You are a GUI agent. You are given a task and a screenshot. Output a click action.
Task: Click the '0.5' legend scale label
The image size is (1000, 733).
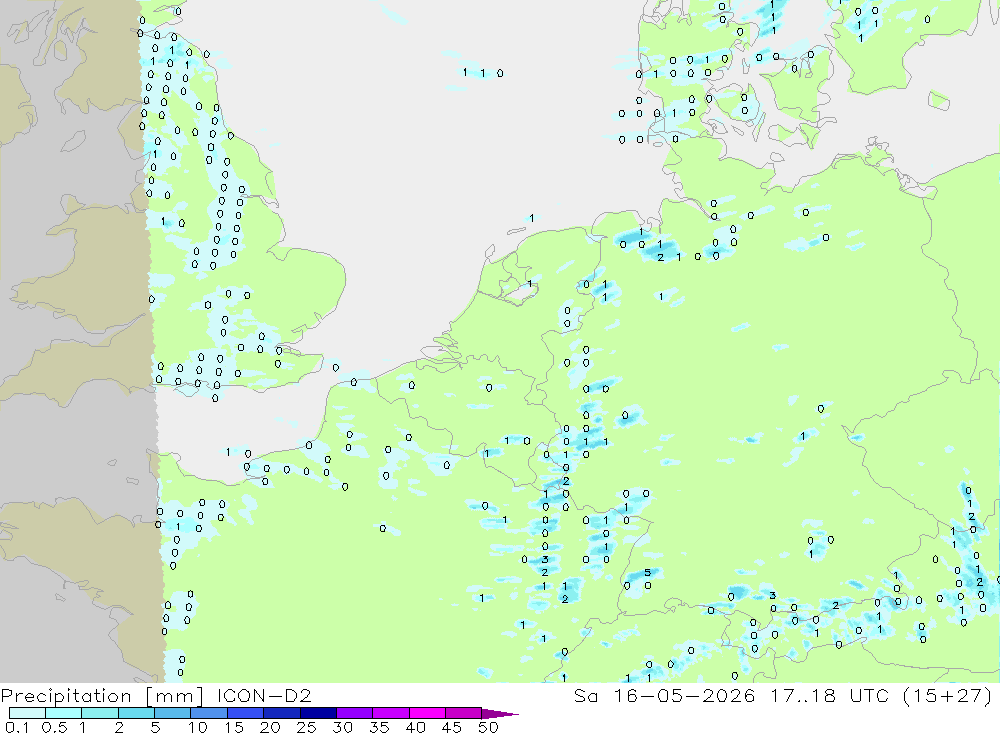[54, 727]
